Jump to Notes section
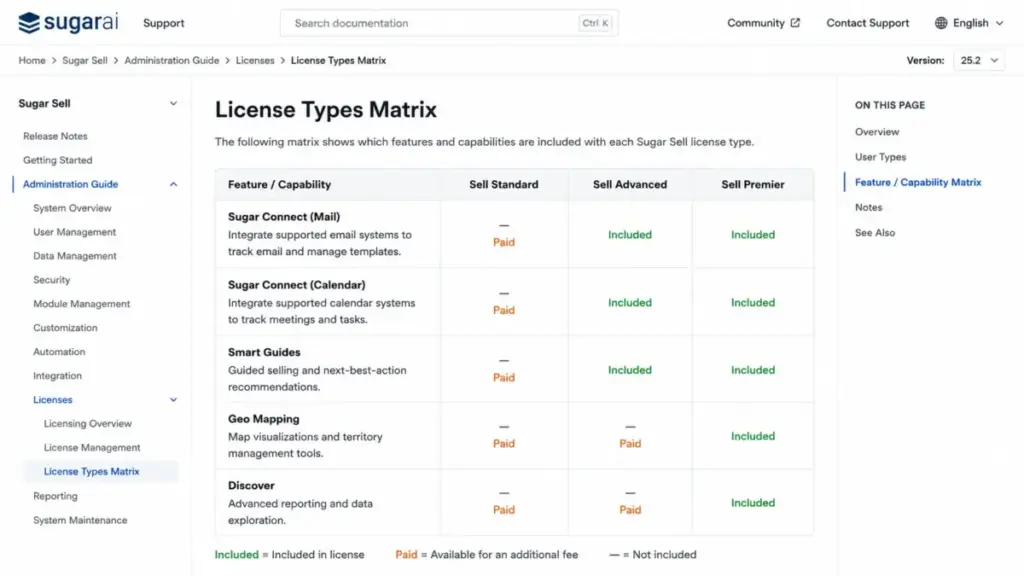 point(869,207)
